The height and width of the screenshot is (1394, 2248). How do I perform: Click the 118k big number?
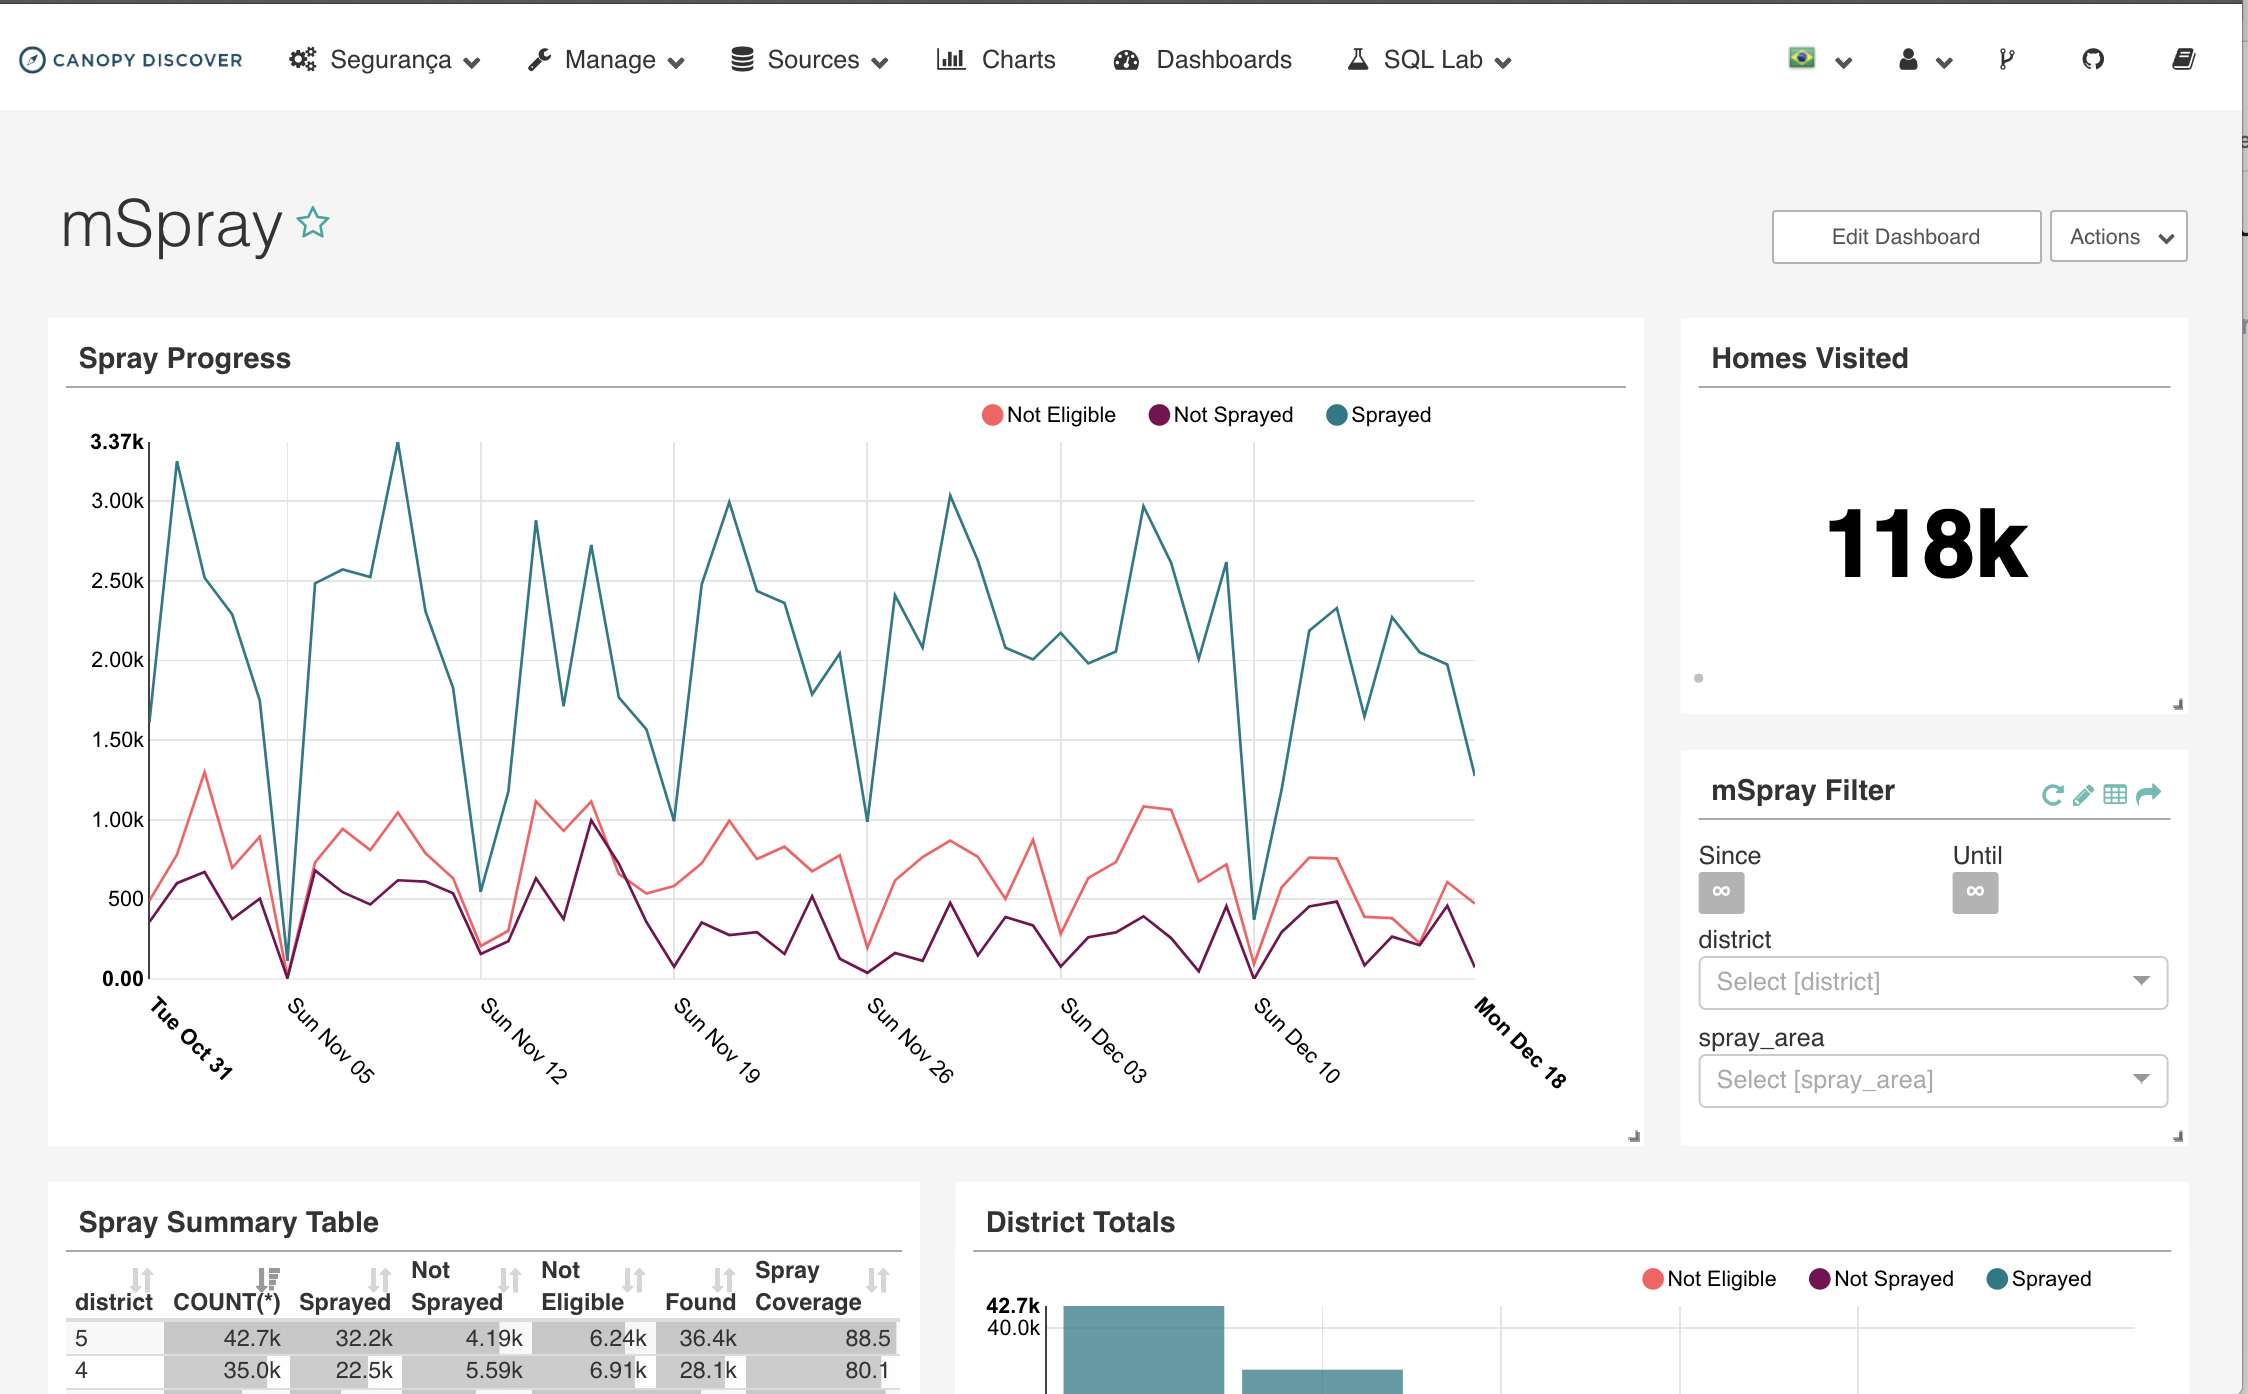click(1927, 544)
